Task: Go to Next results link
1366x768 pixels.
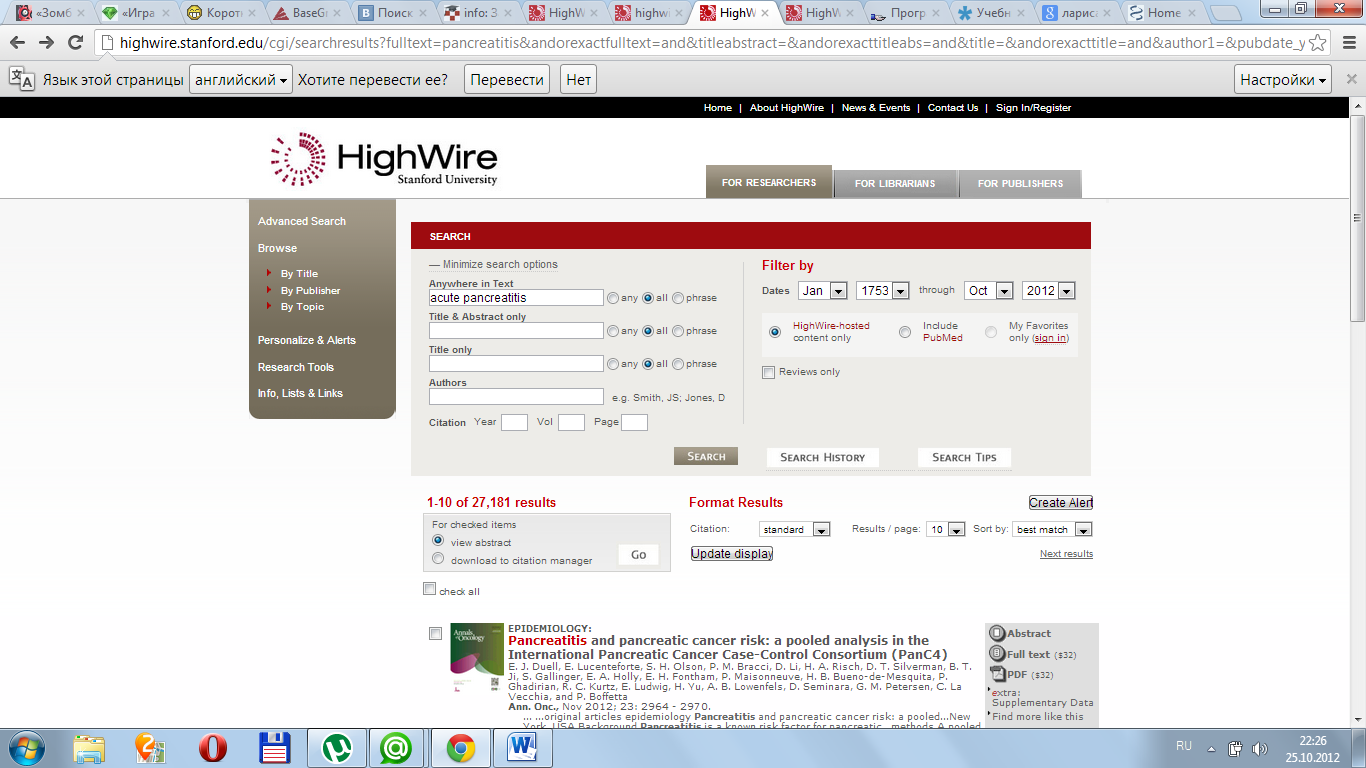Action: pyautogui.click(x=1066, y=554)
